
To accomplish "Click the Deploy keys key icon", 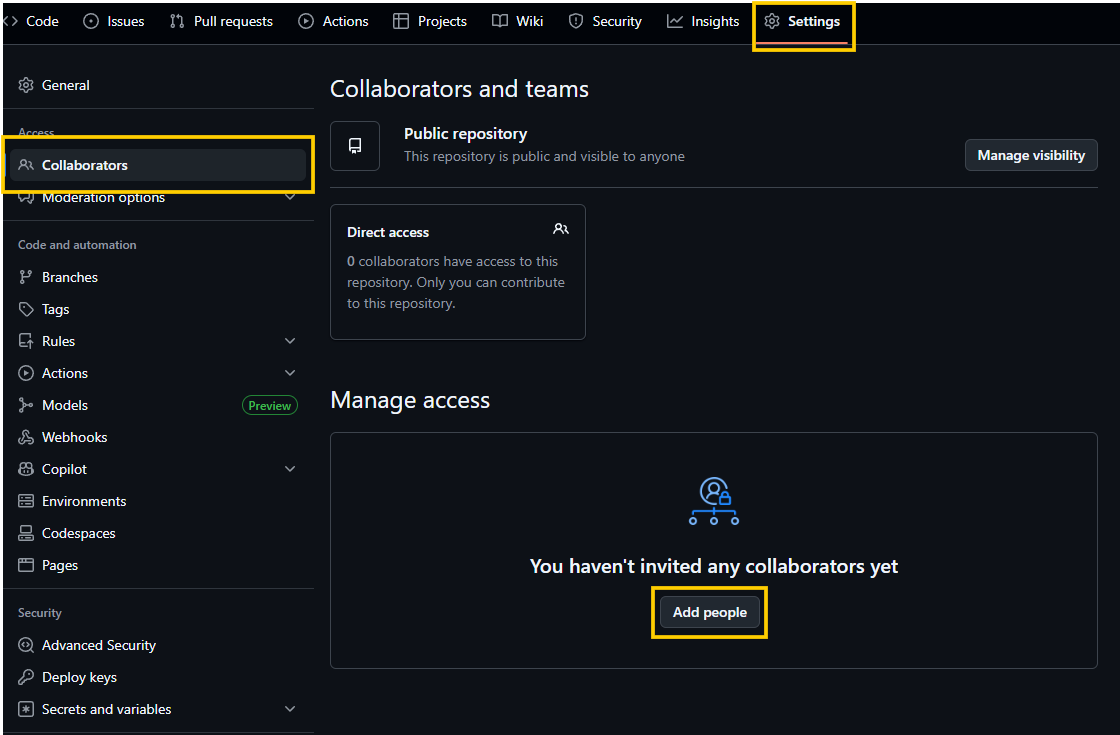I will click(26, 677).
